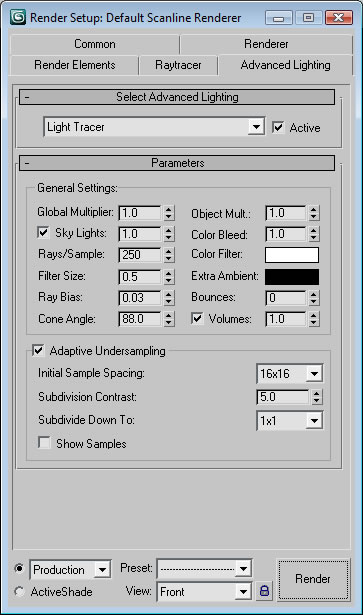The image size is (363, 615).
Task: Maximize the Render Setup window
Action: [x=308, y=18]
